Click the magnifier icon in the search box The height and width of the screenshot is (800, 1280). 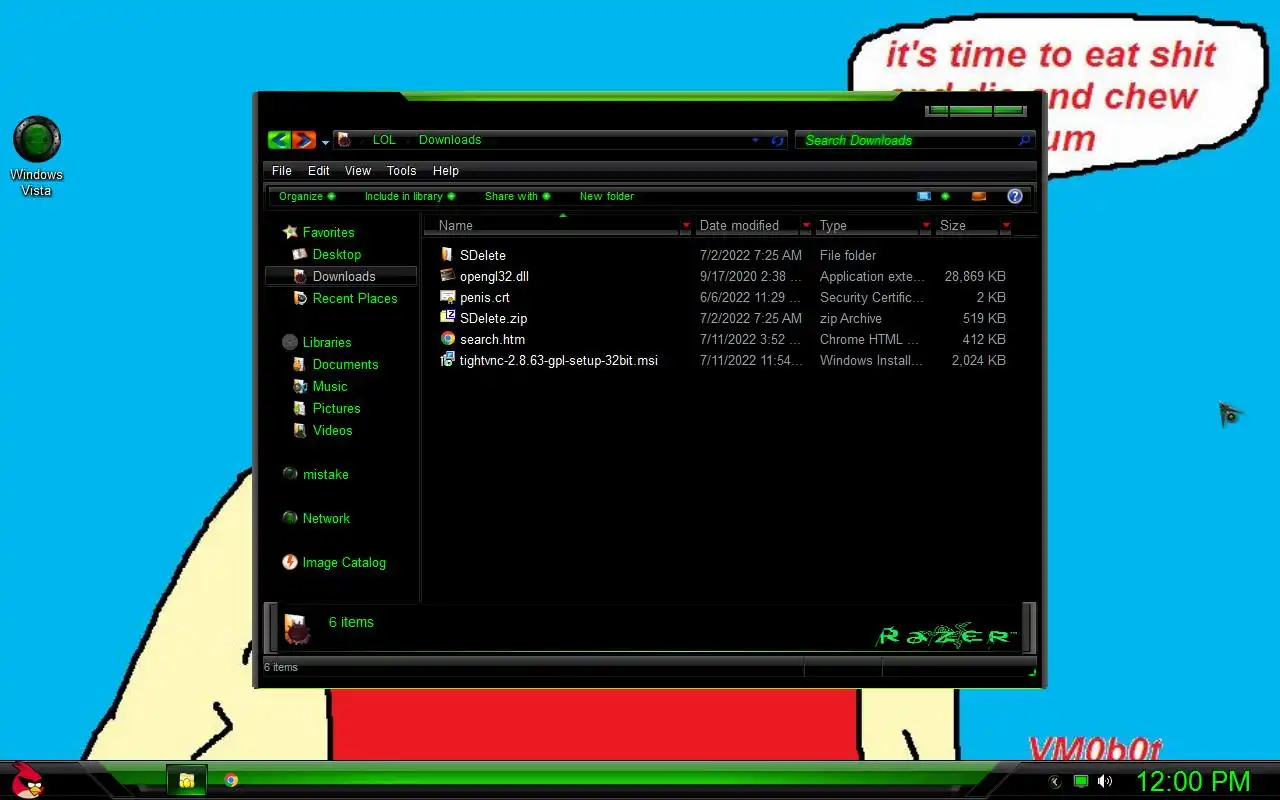click(1024, 140)
